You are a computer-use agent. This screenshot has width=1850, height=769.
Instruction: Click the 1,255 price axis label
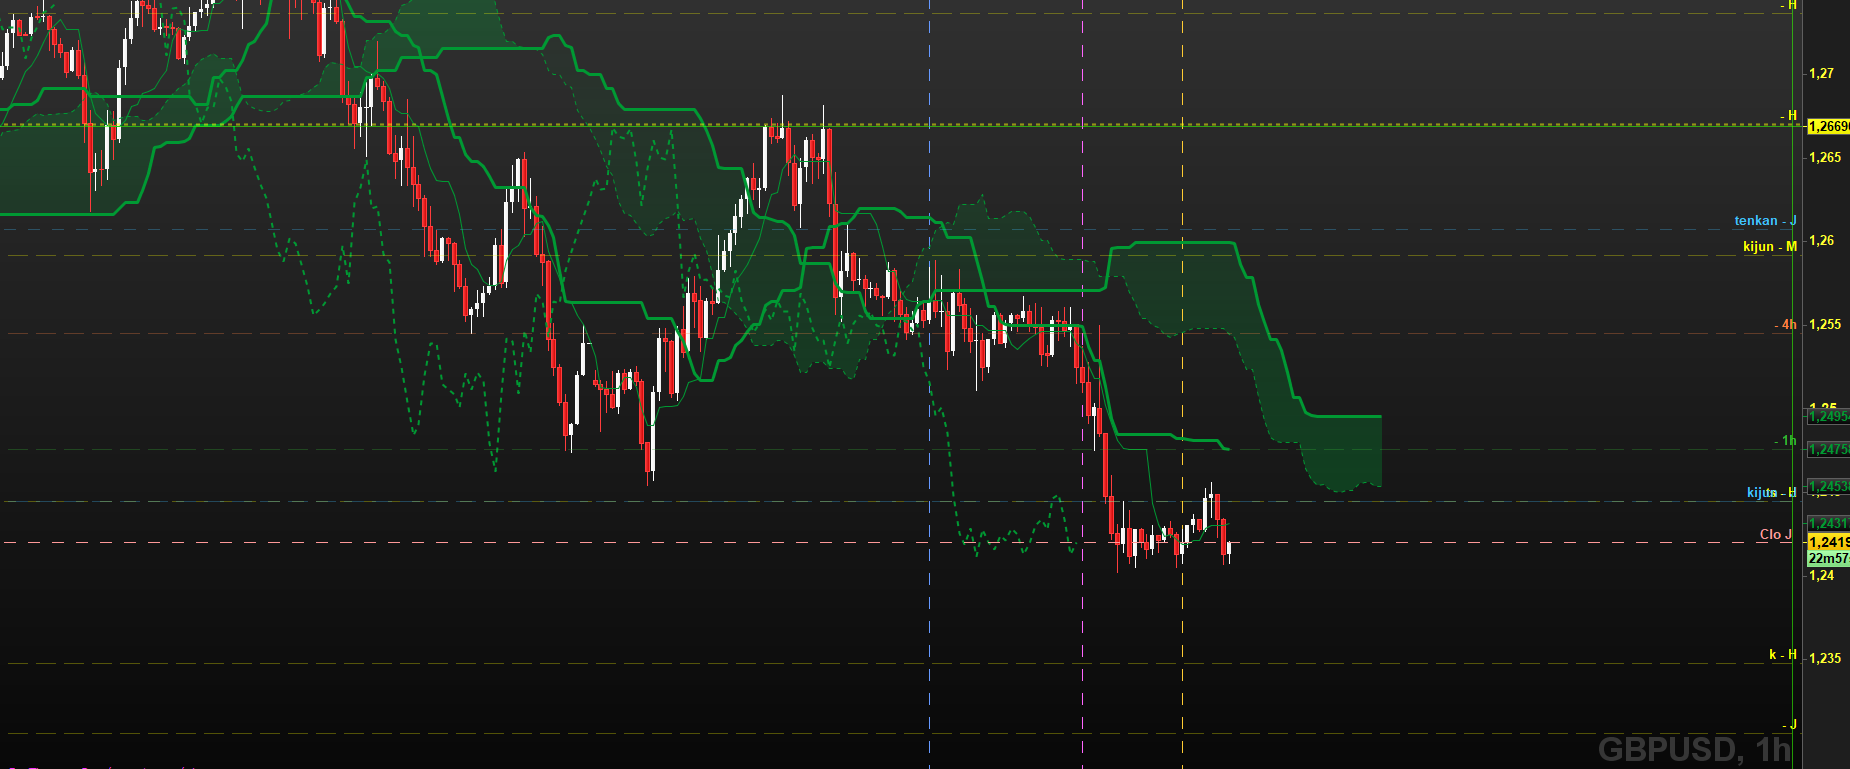tap(1824, 324)
